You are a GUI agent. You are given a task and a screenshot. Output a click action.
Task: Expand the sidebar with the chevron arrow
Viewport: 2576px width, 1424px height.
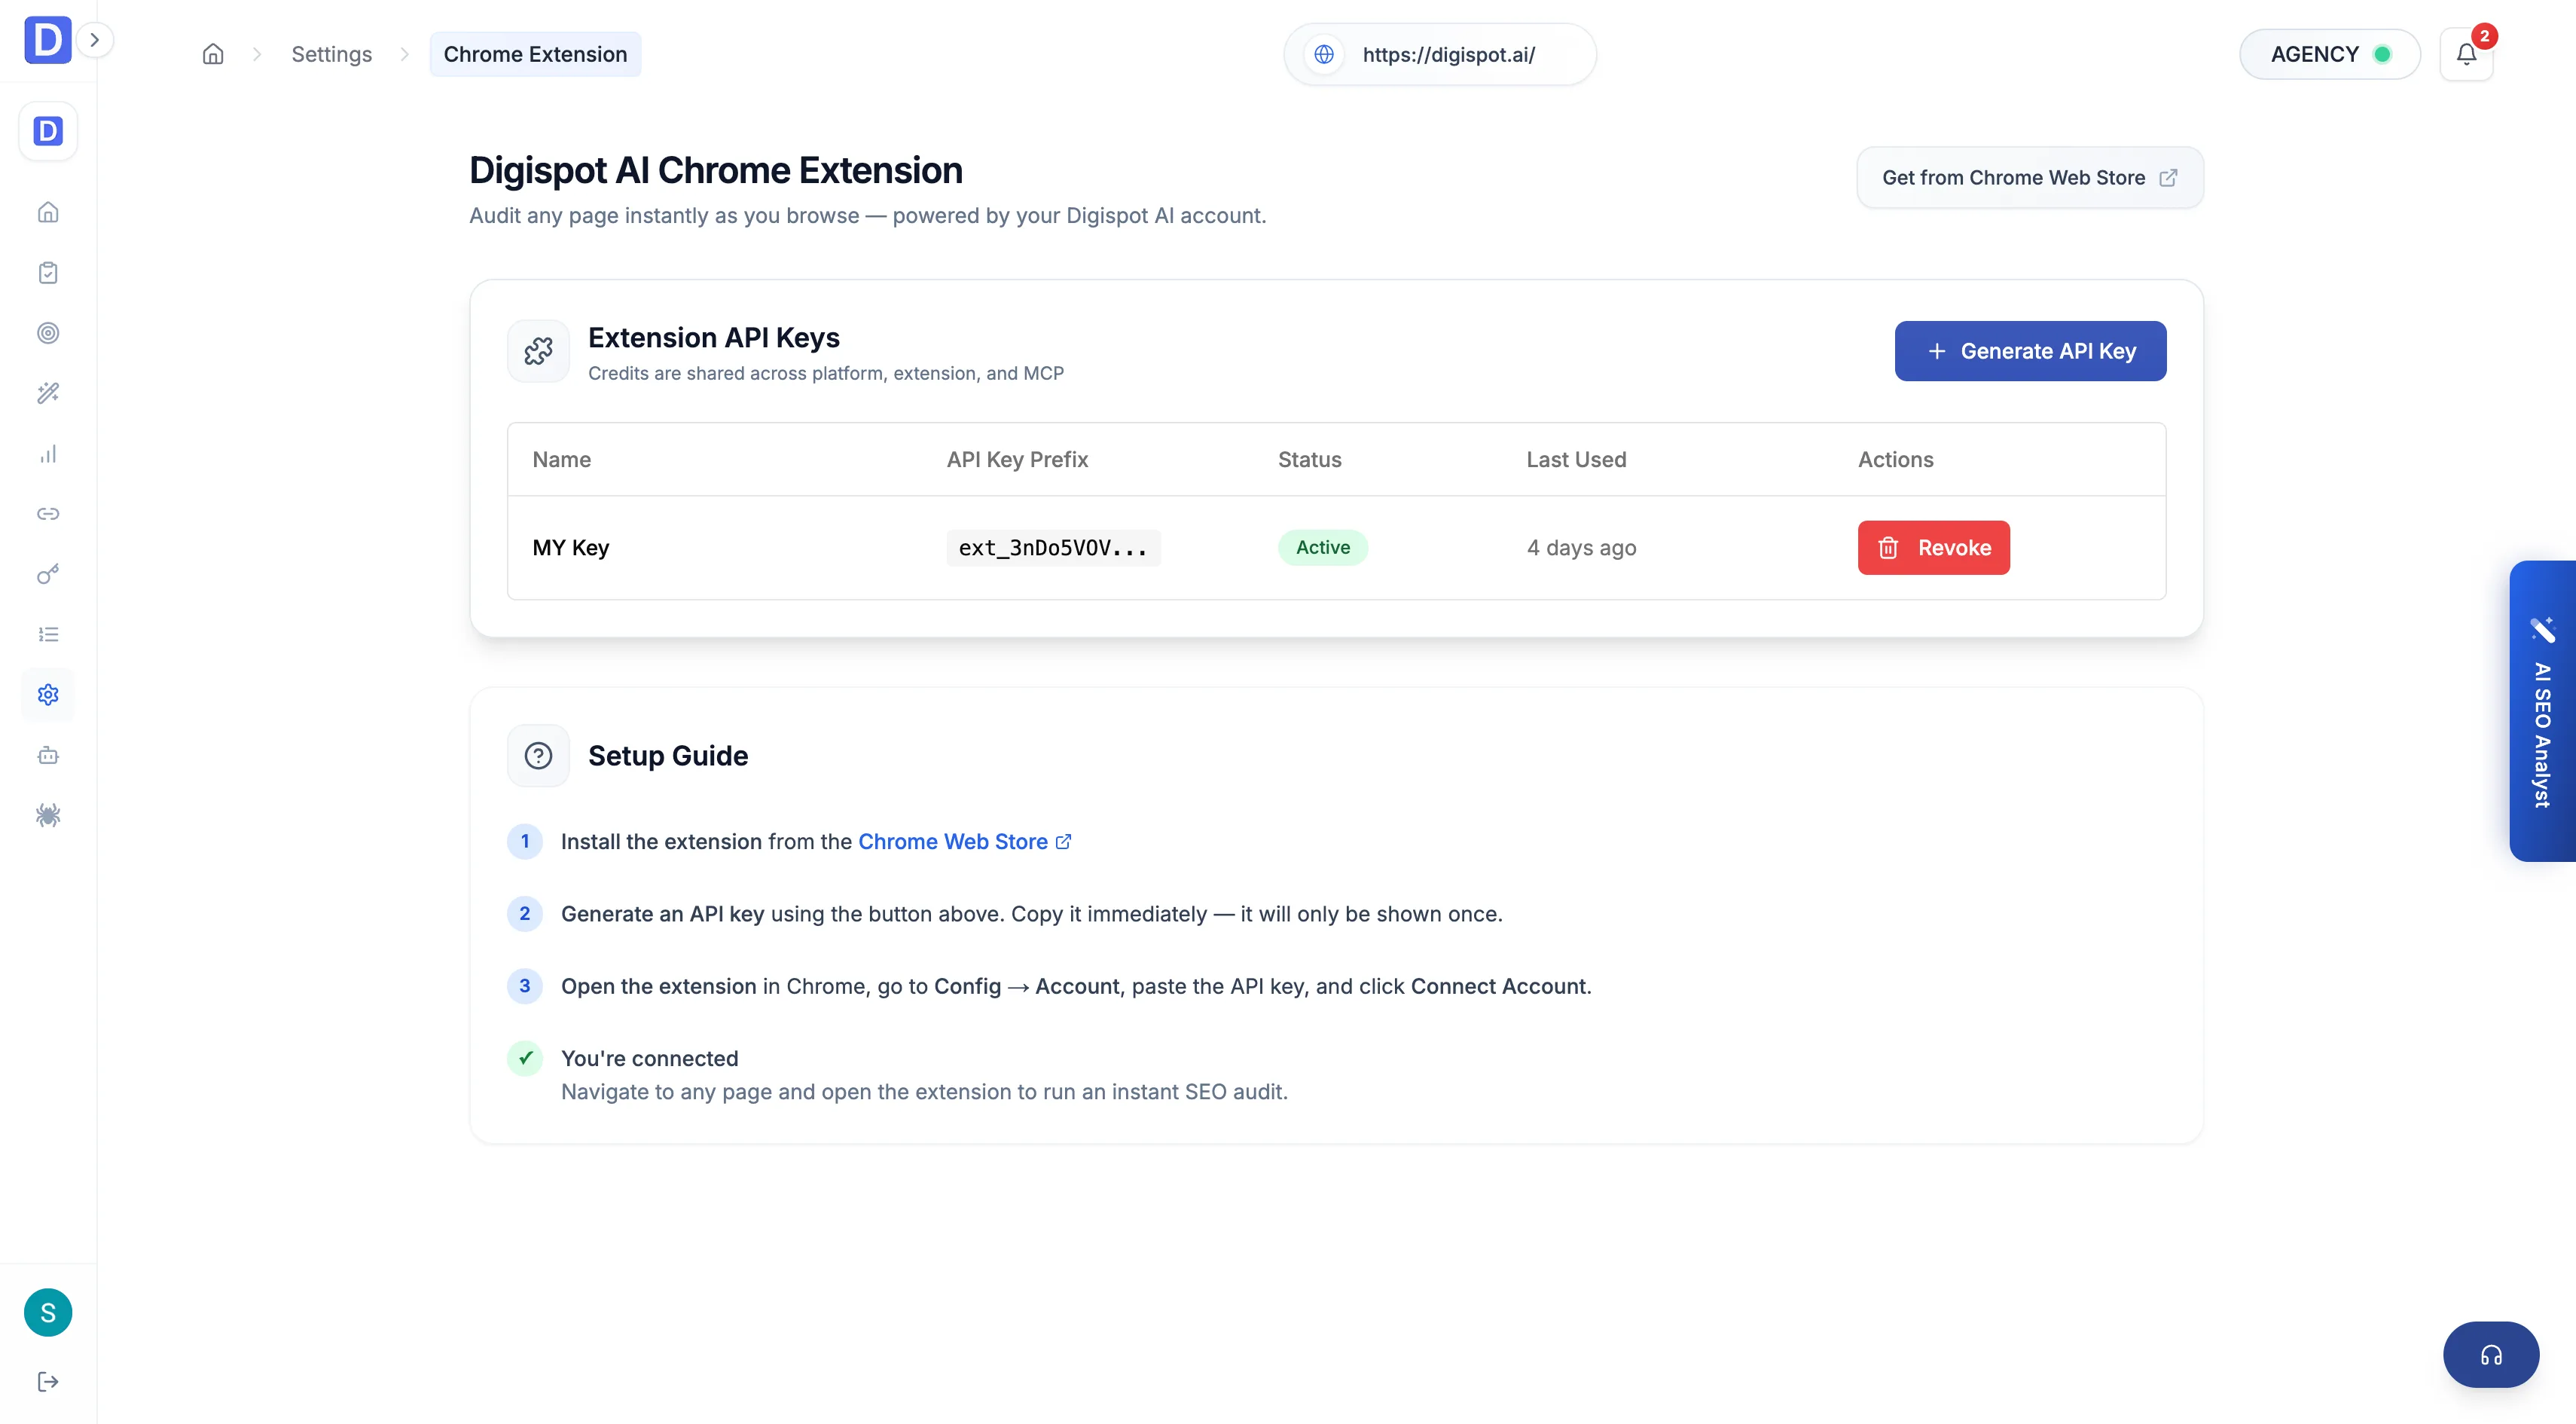point(95,40)
